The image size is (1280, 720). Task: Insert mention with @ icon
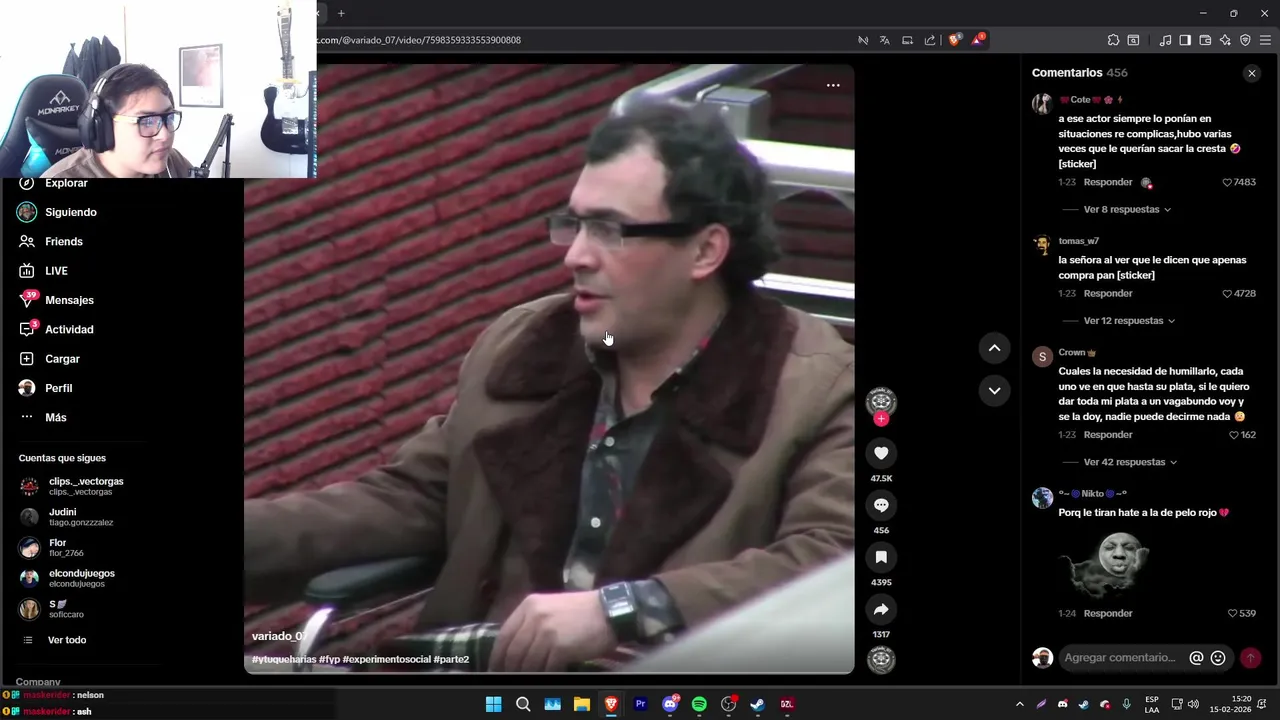click(x=1196, y=658)
